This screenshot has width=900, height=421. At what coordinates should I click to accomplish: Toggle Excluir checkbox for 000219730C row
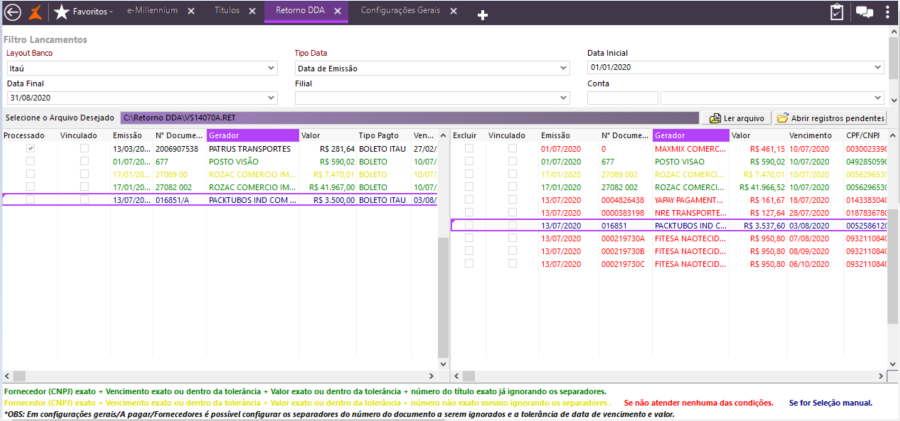(x=469, y=263)
